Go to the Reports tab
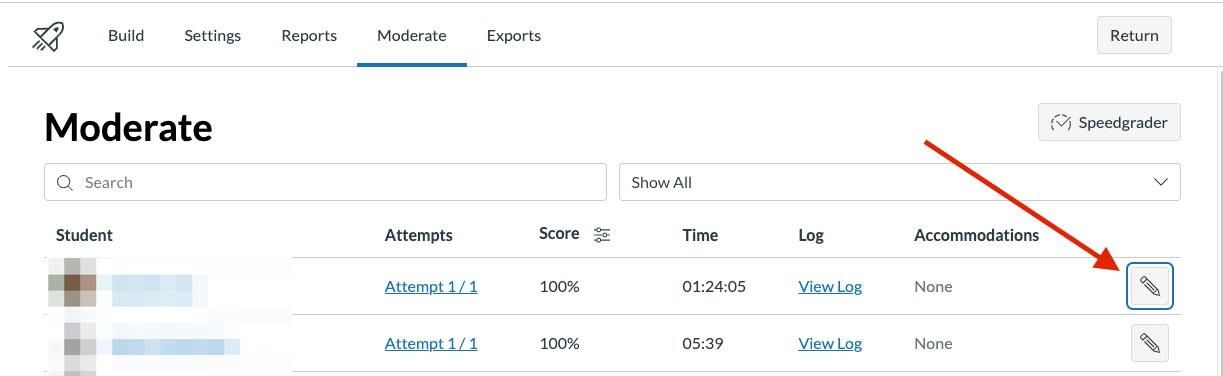The width and height of the screenshot is (1223, 376). pyautogui.click(x=309, y=36)
